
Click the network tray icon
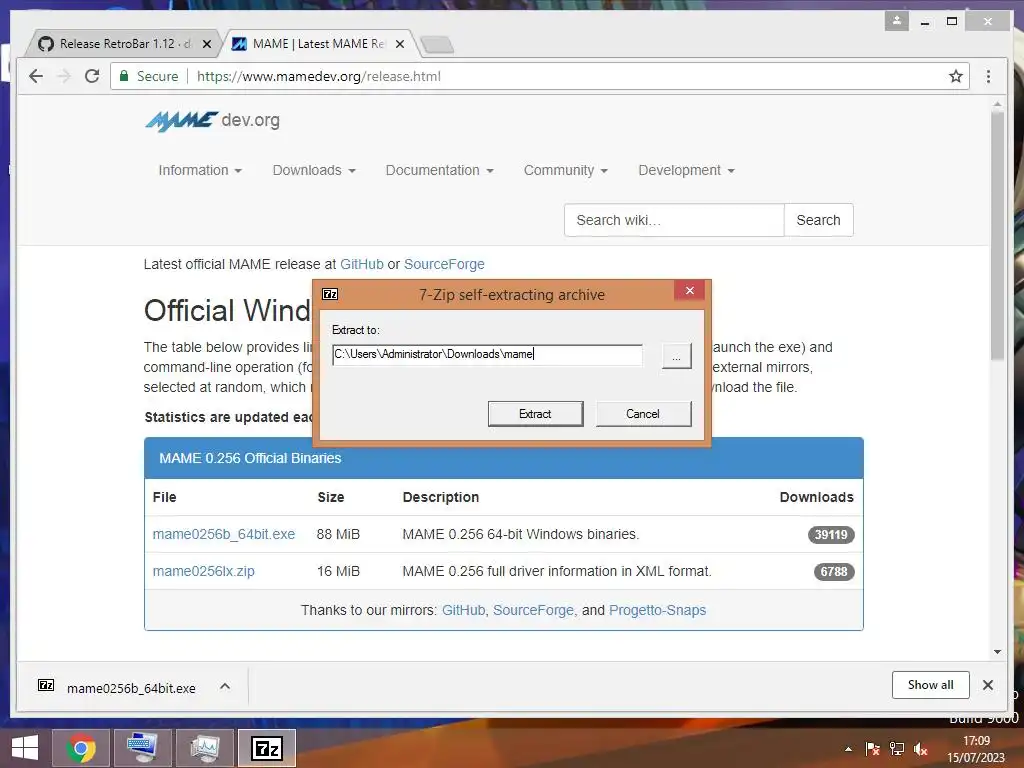tap(897, 749)
